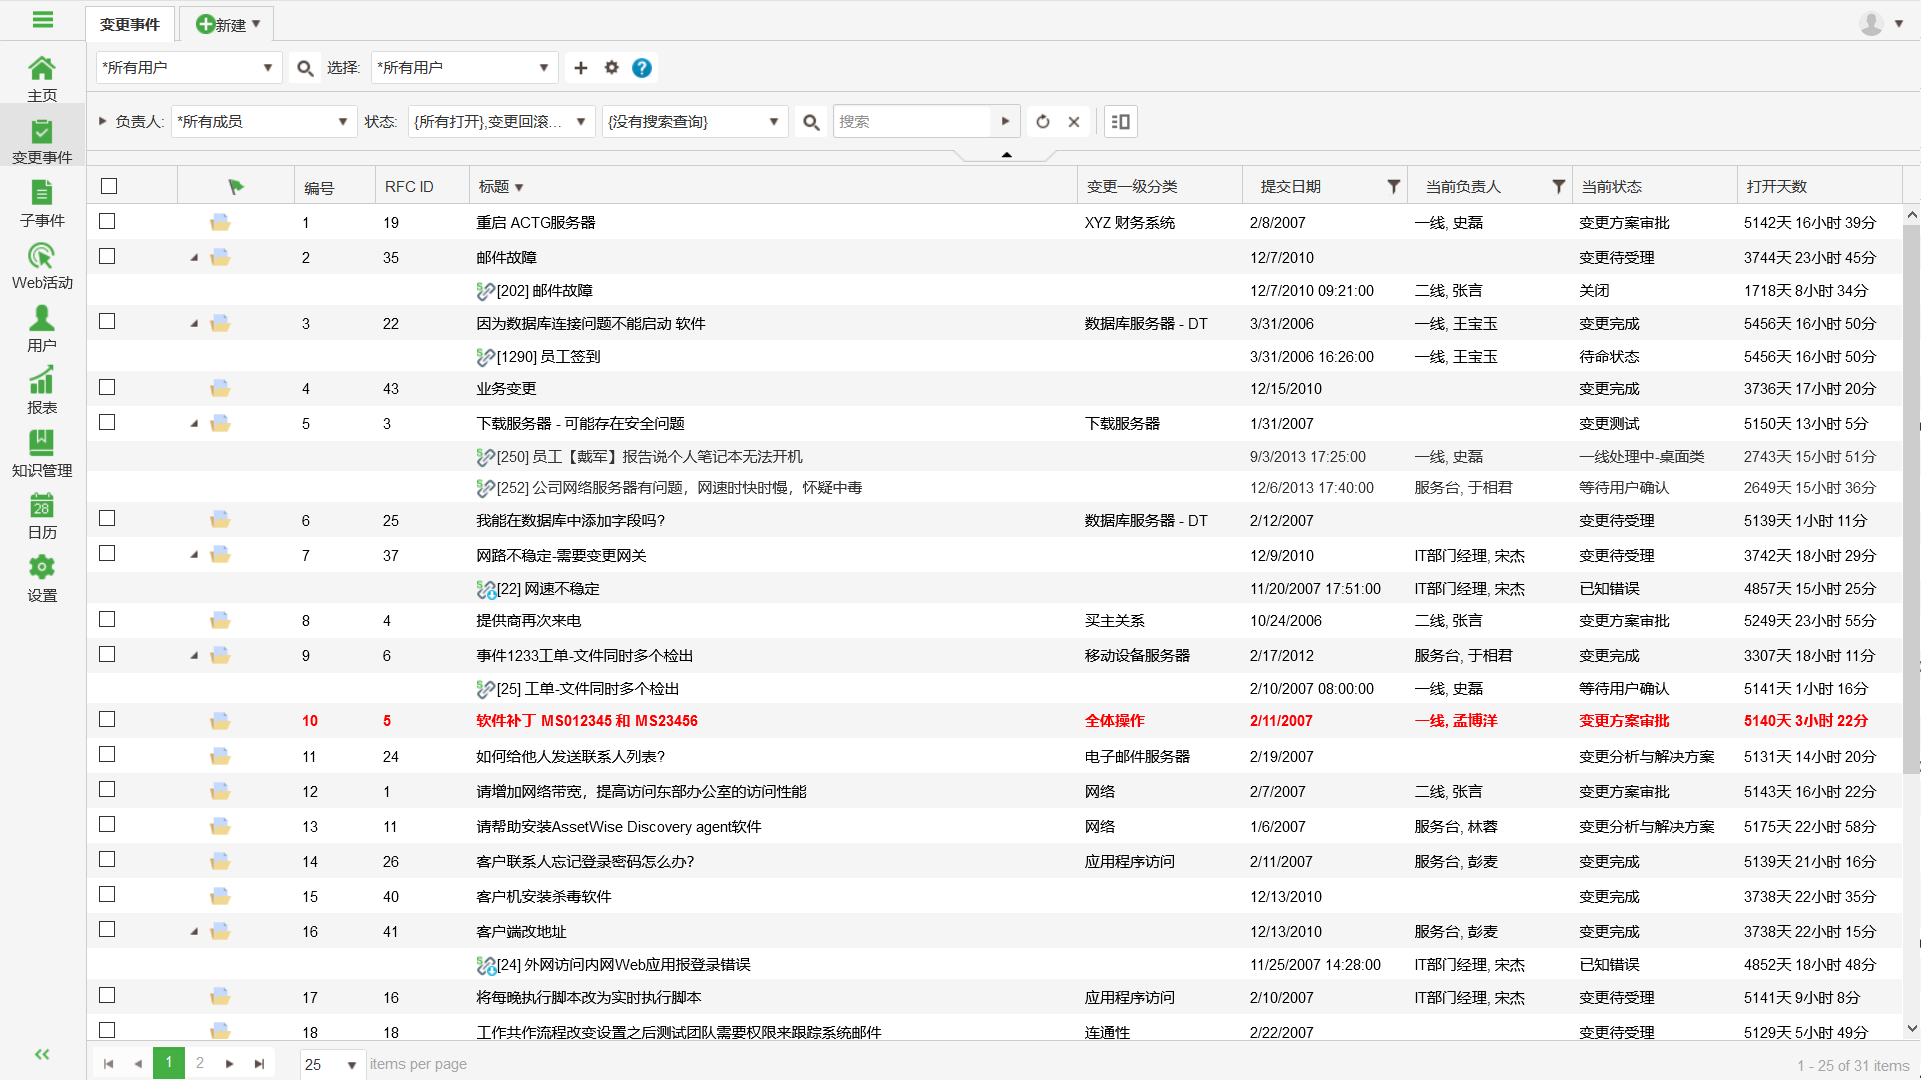
Task: Check the row 邮件故障 number 2
Action: tap(107, 256)
